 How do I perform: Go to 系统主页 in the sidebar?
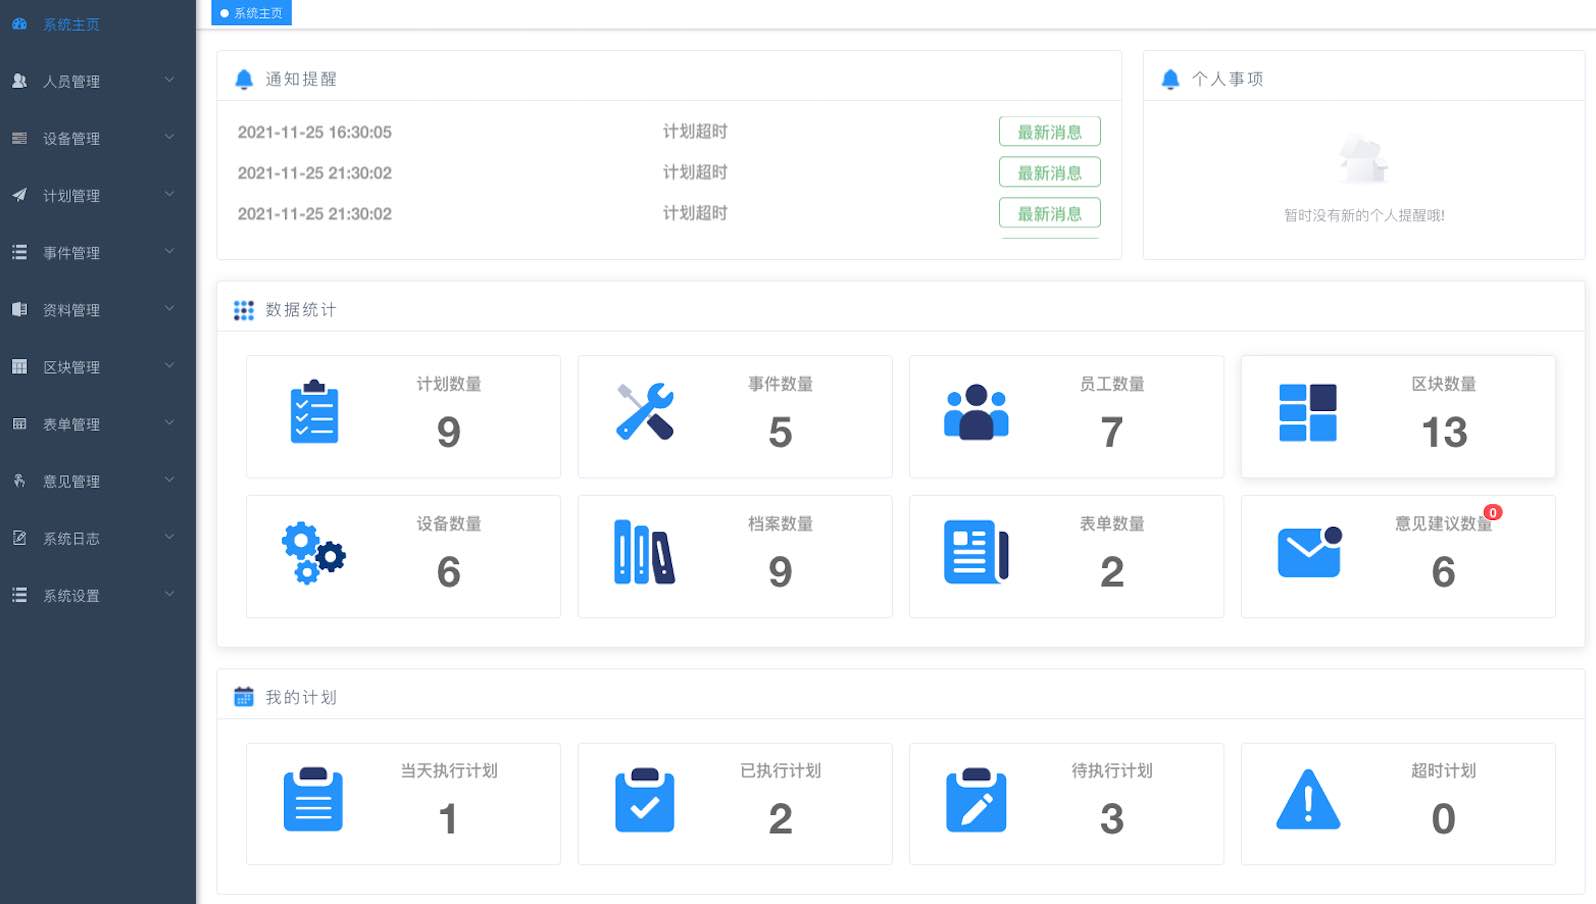[x=71, y=24]
